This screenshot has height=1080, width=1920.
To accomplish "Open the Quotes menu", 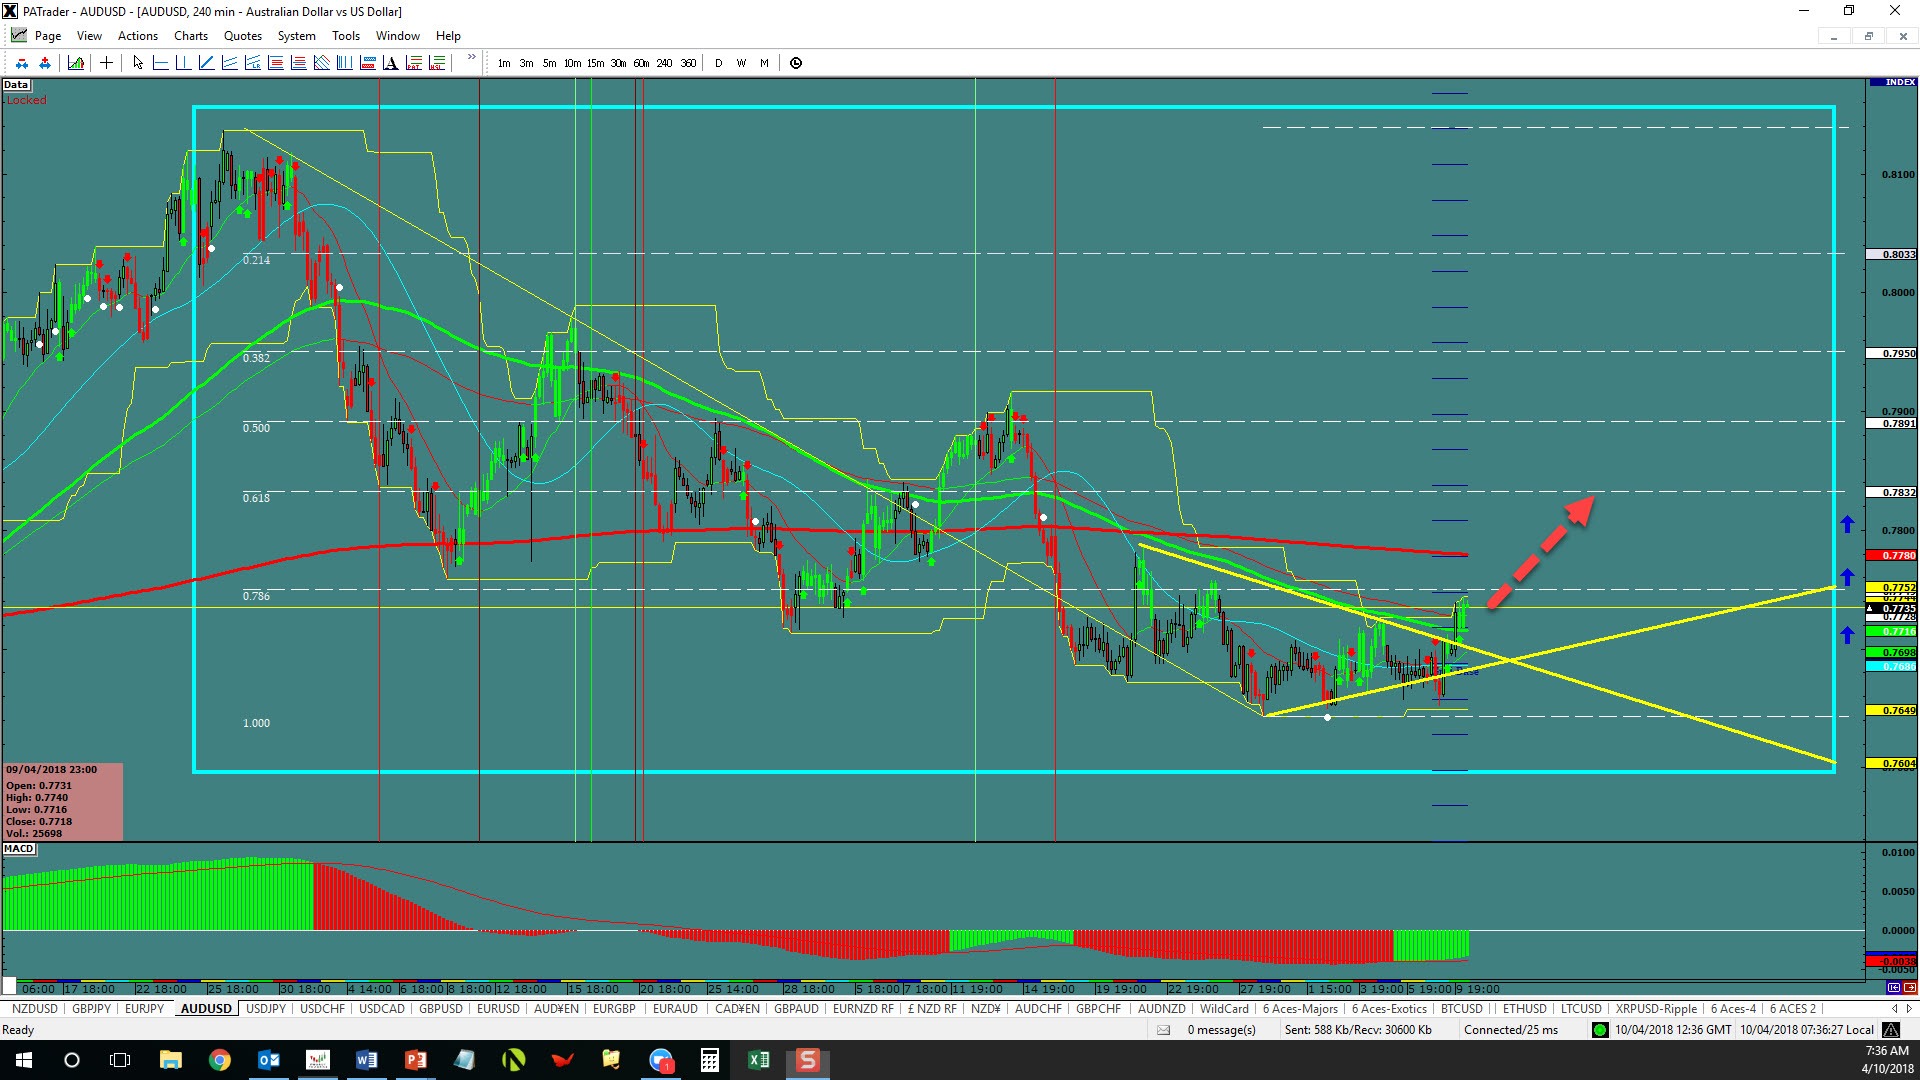I will [x=243, y=36].
